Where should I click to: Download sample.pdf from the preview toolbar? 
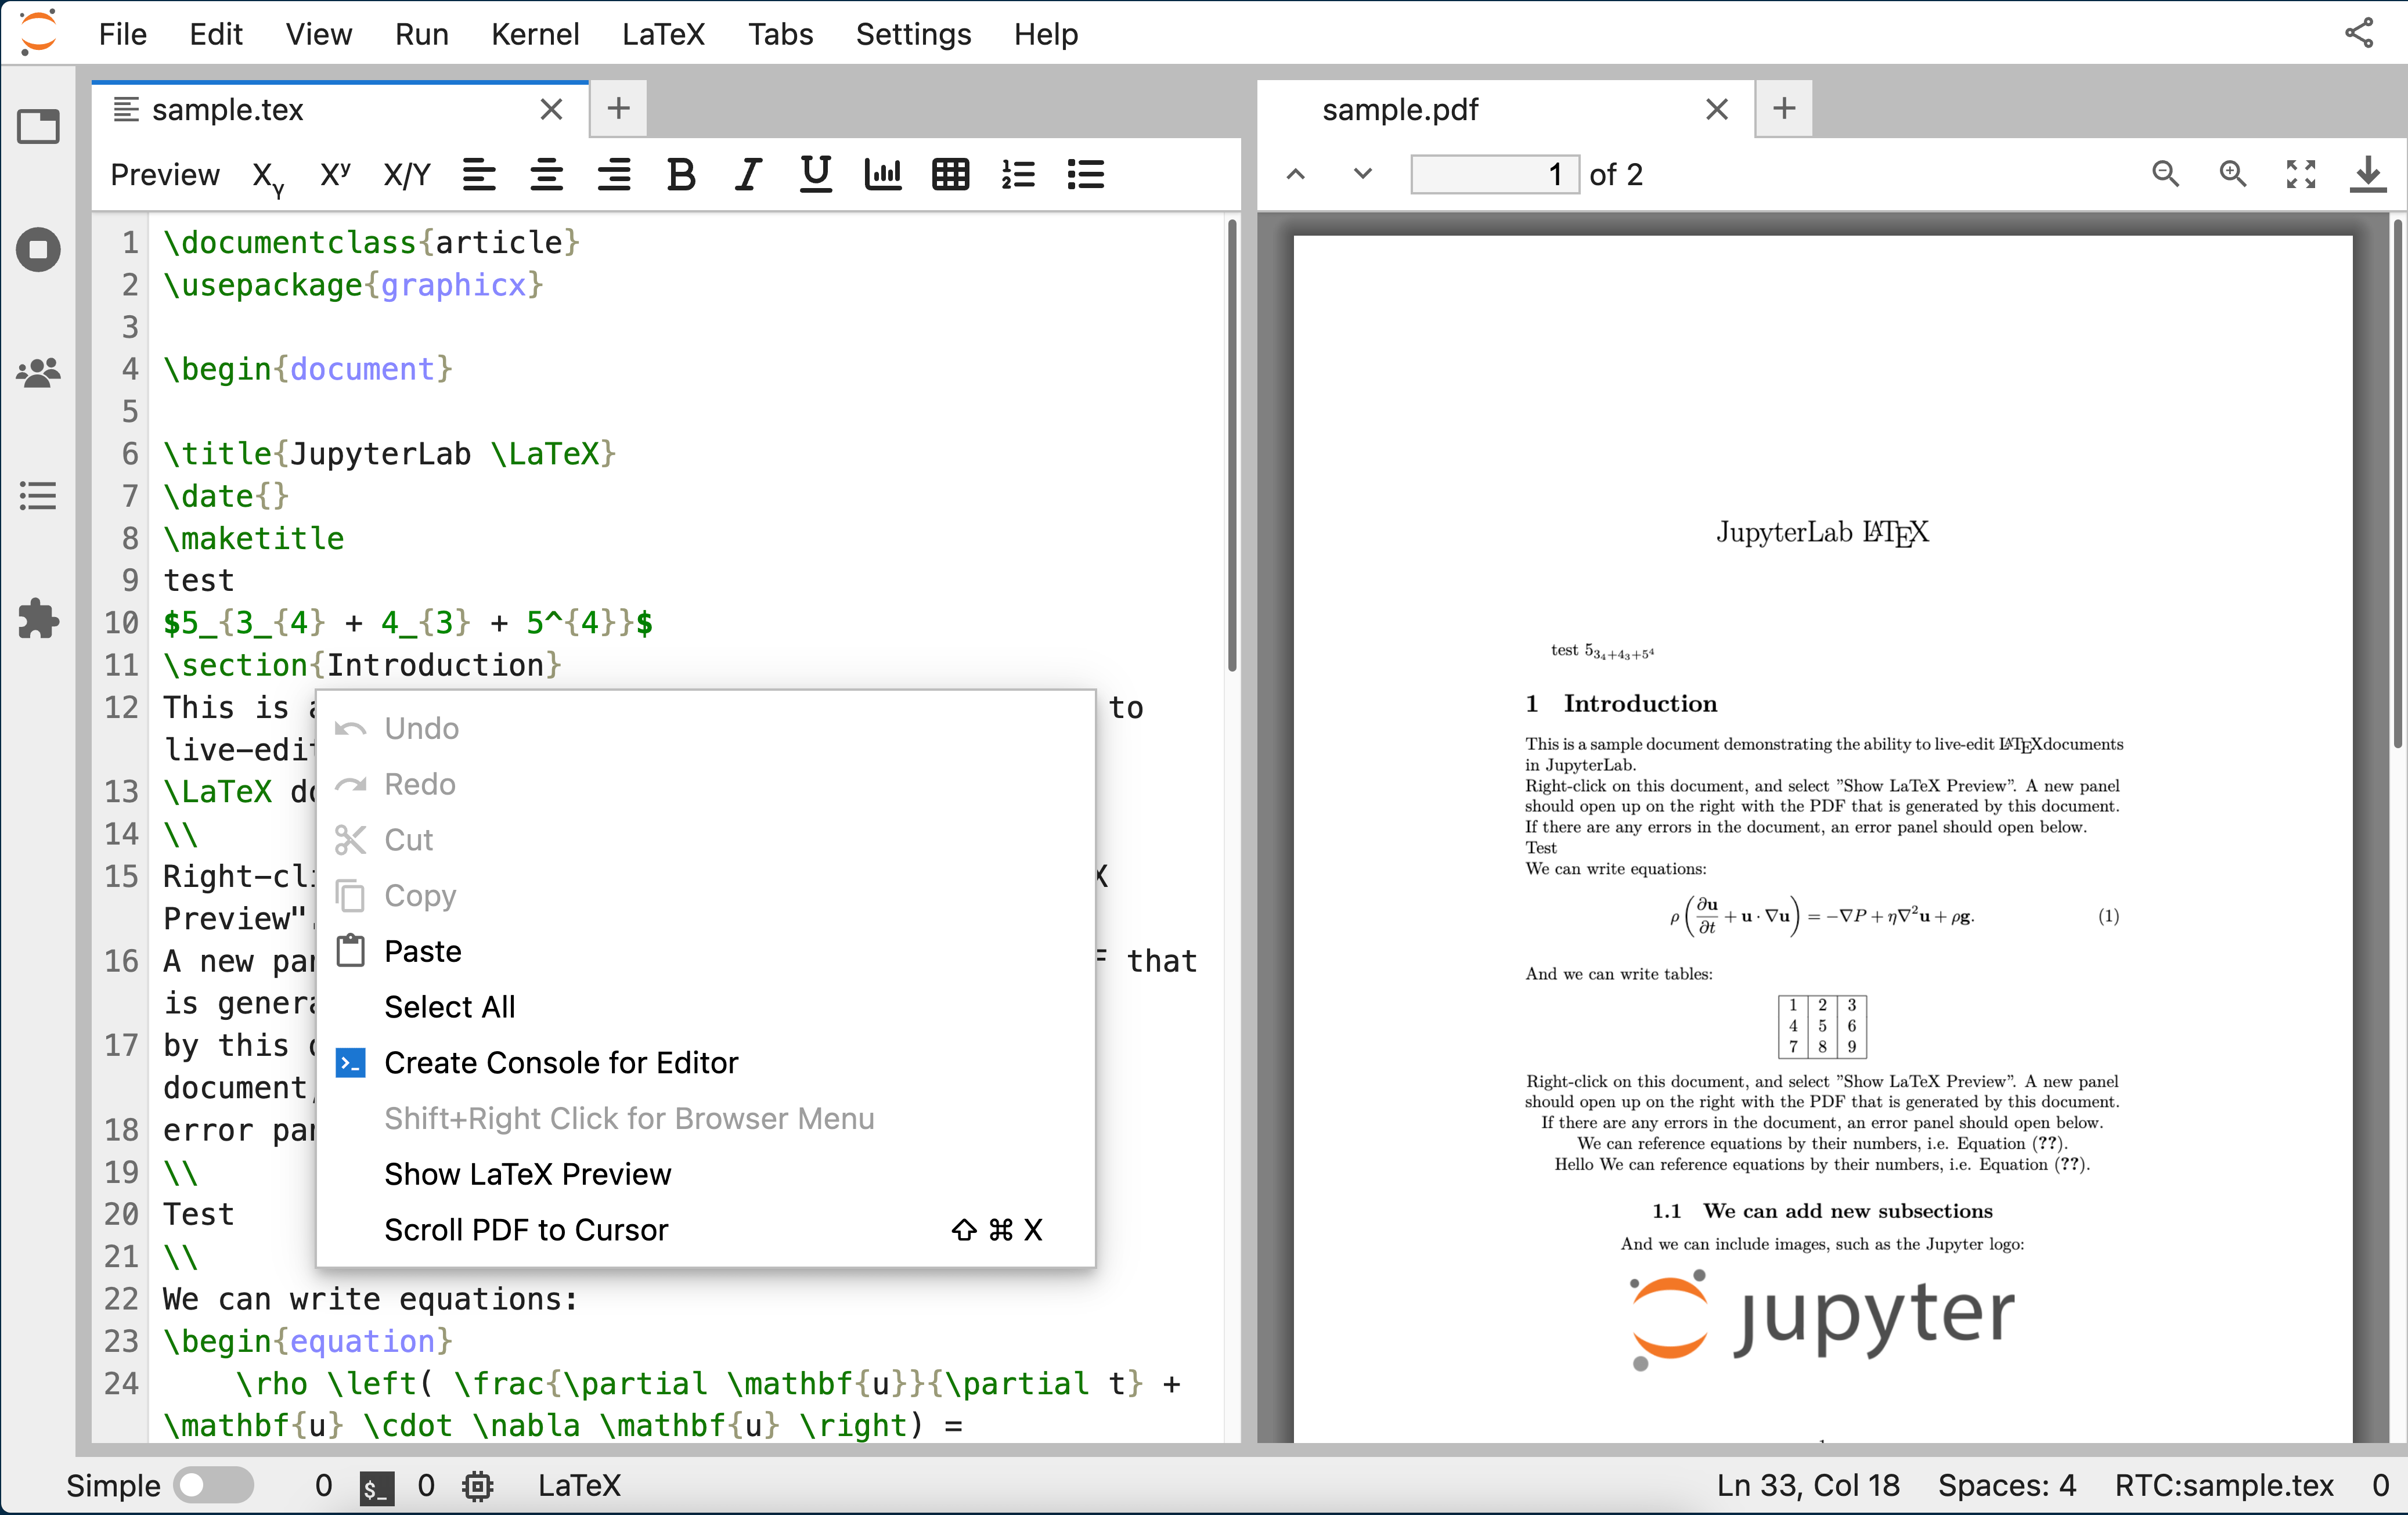(2368, 174)
